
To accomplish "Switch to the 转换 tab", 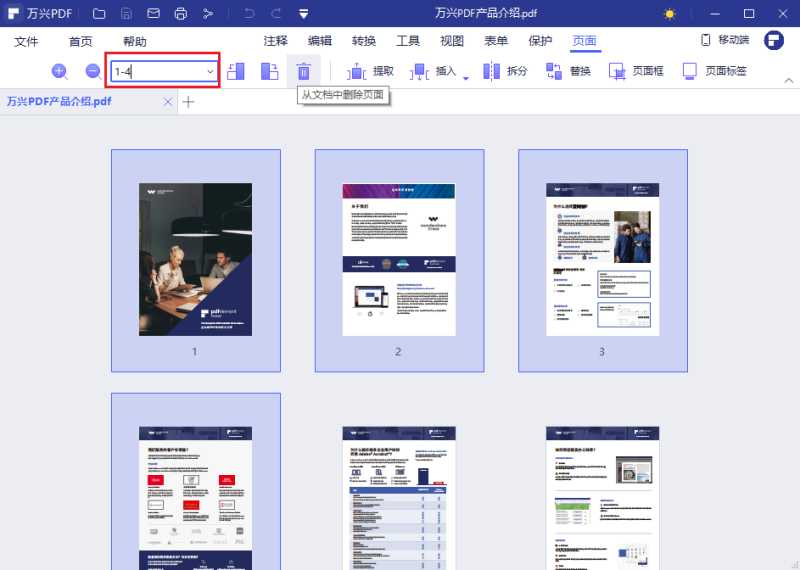I will pyautogui.click(x=364, y=41).
